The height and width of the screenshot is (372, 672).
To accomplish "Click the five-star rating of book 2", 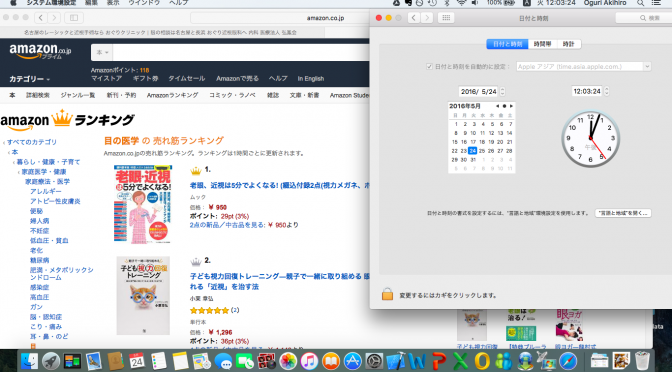I will coord(210,310).
